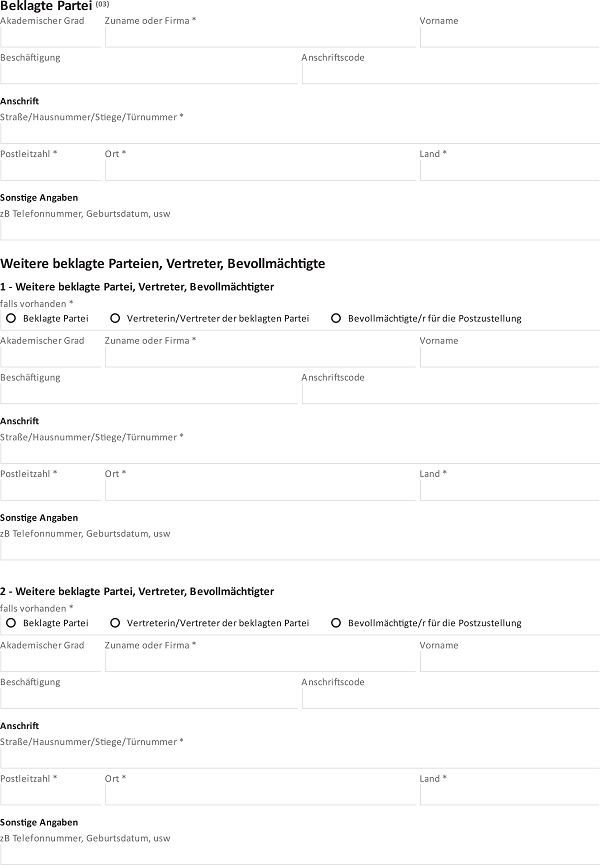Choose 'Vertreterin/Vertreter der beklagten Partei' in section 1
600x865 pixels.
(x=115, y=318)
